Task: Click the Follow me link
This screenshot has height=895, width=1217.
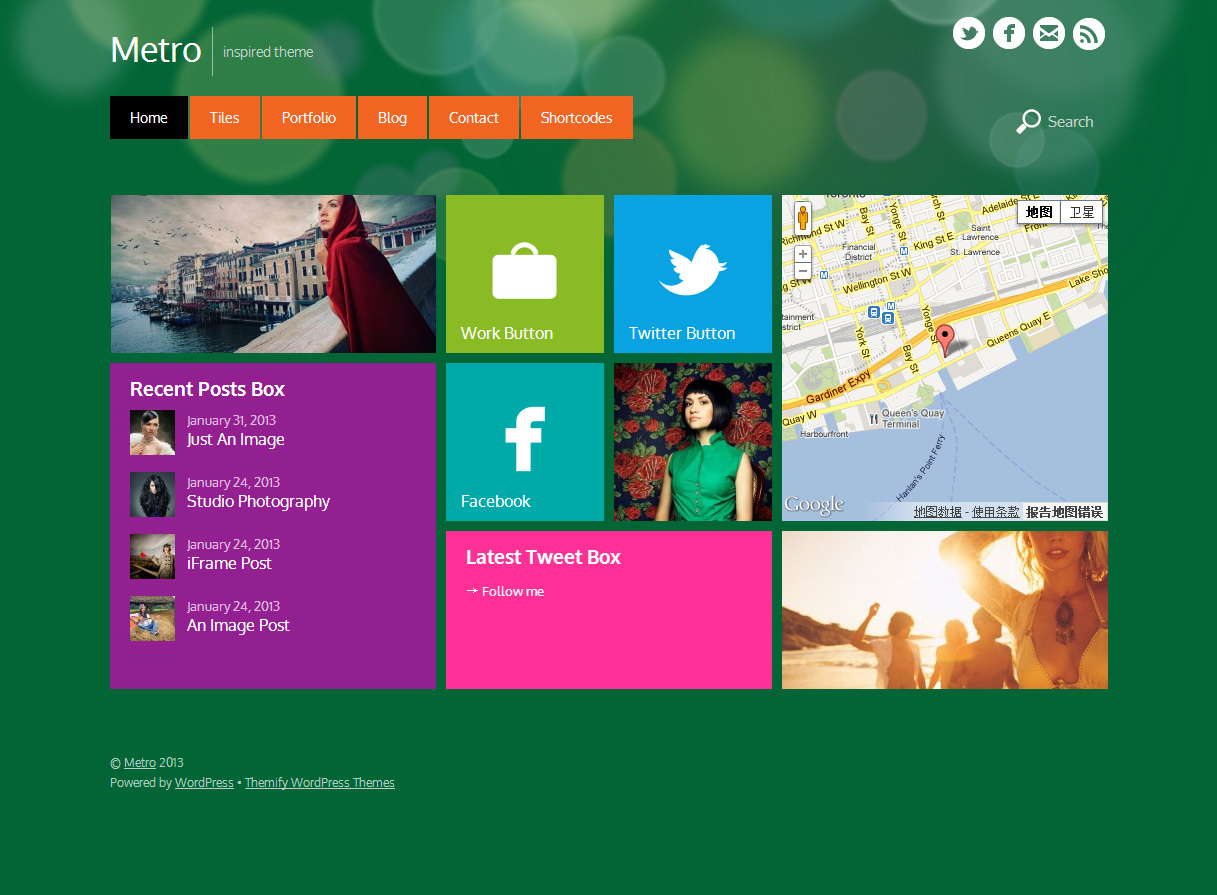Action: [x=513, y=592]
